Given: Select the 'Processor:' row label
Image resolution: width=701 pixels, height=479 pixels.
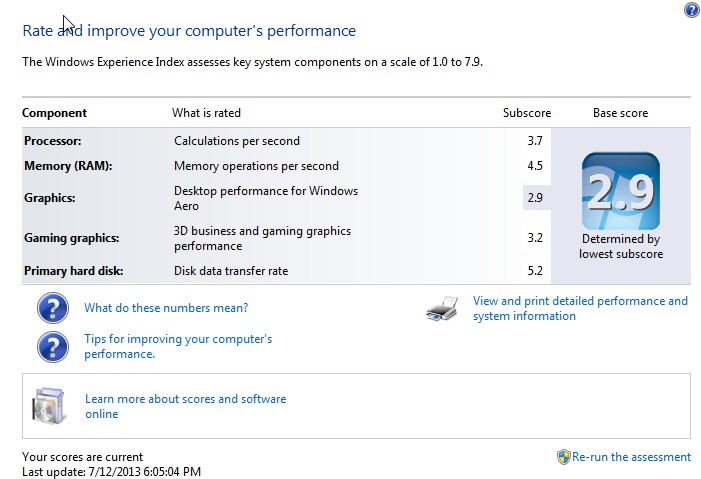Looking at the screenshot, I should (x=53, y=141).
